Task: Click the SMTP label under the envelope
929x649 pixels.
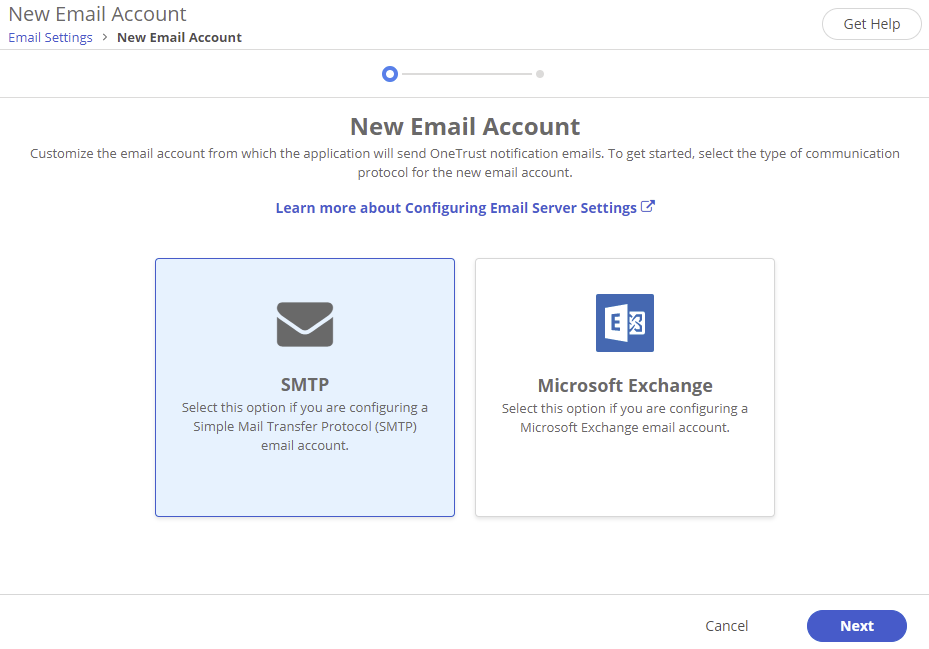Action: (304, 384)
